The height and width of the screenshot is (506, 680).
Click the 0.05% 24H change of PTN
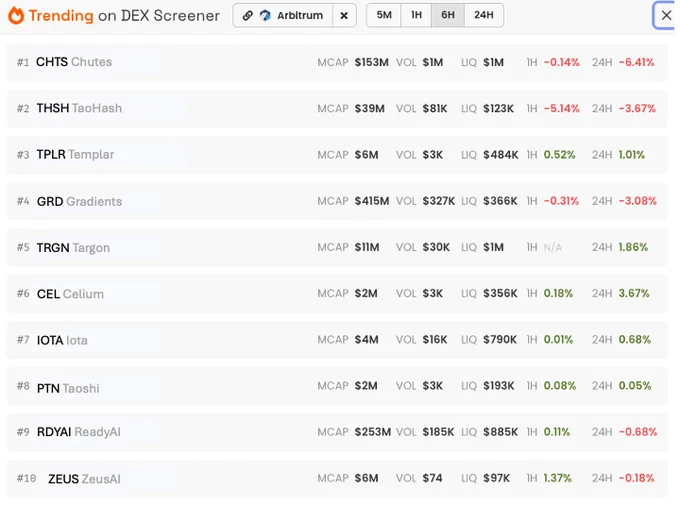635,386
